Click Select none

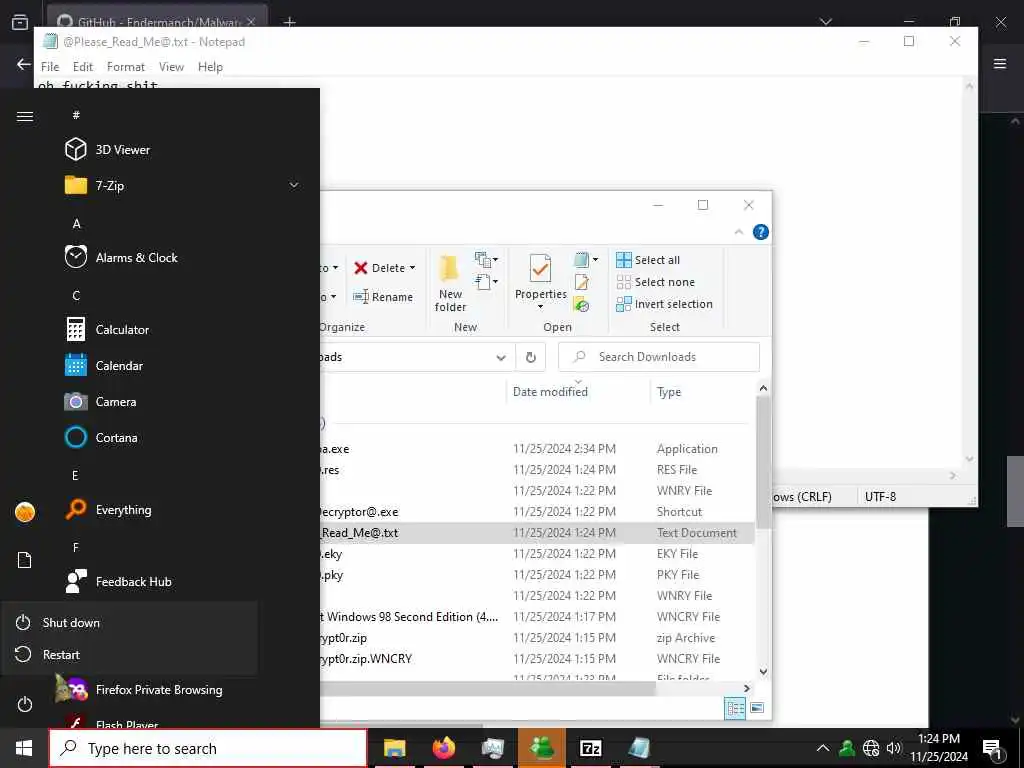click(x=656, y=282)
